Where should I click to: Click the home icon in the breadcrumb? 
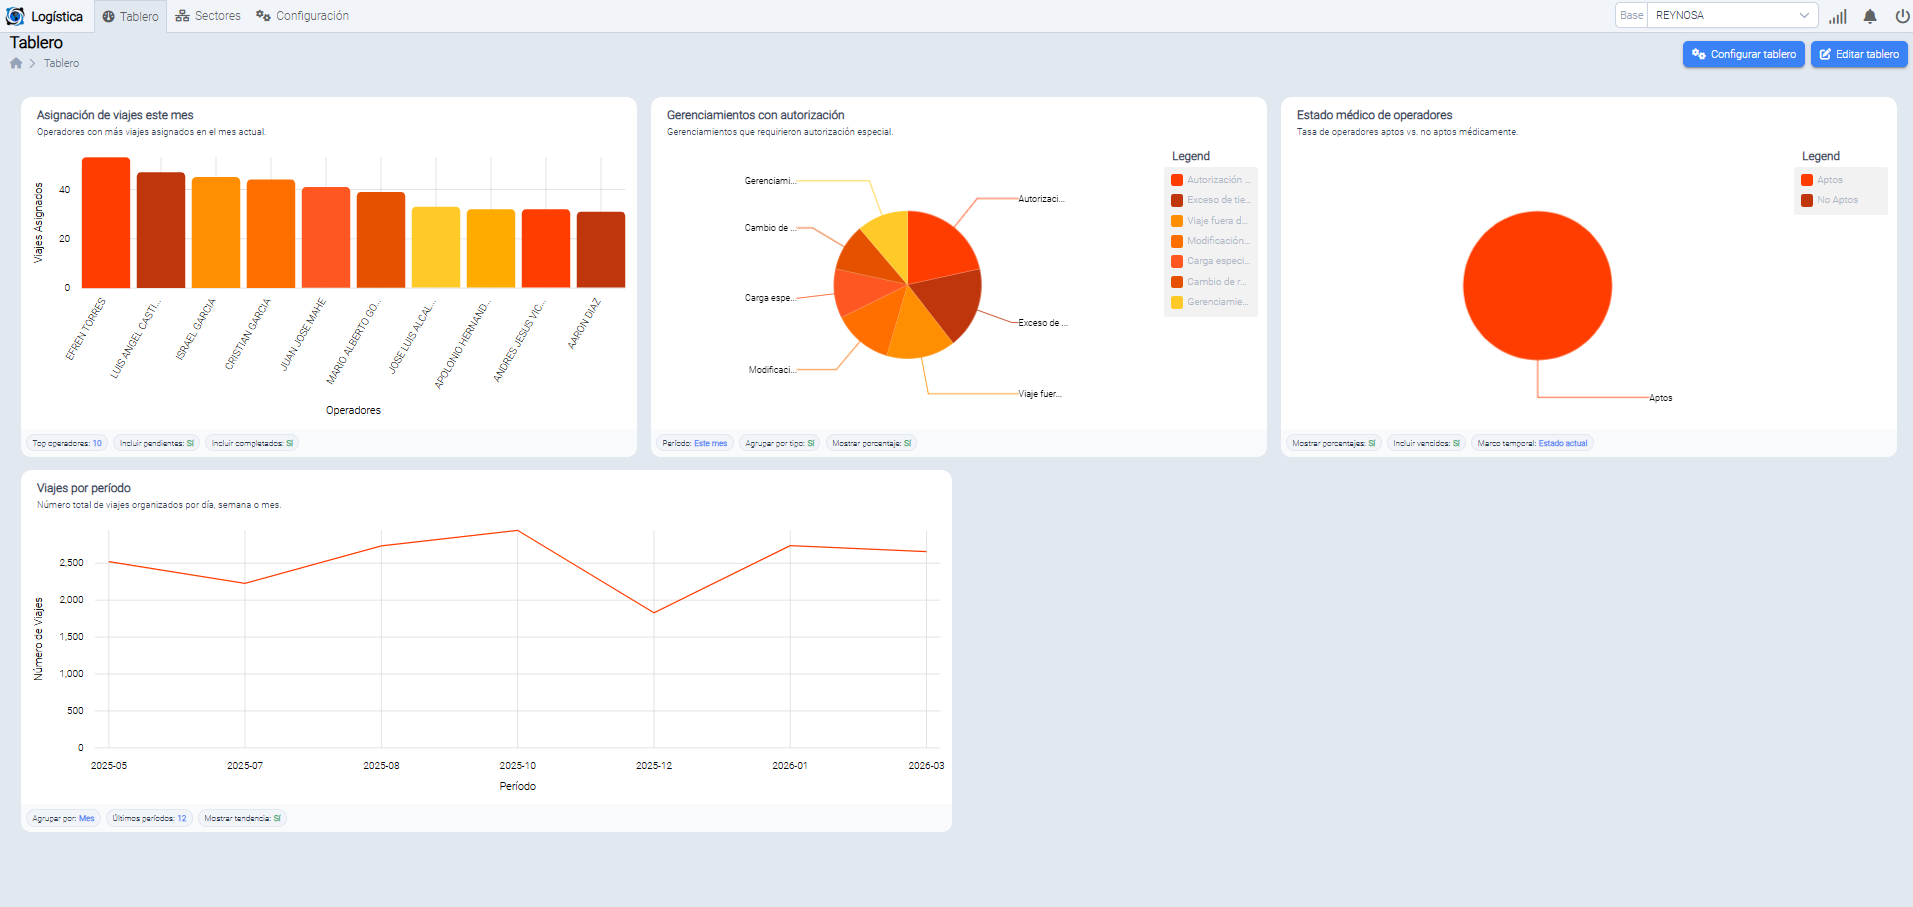(16, 63)
